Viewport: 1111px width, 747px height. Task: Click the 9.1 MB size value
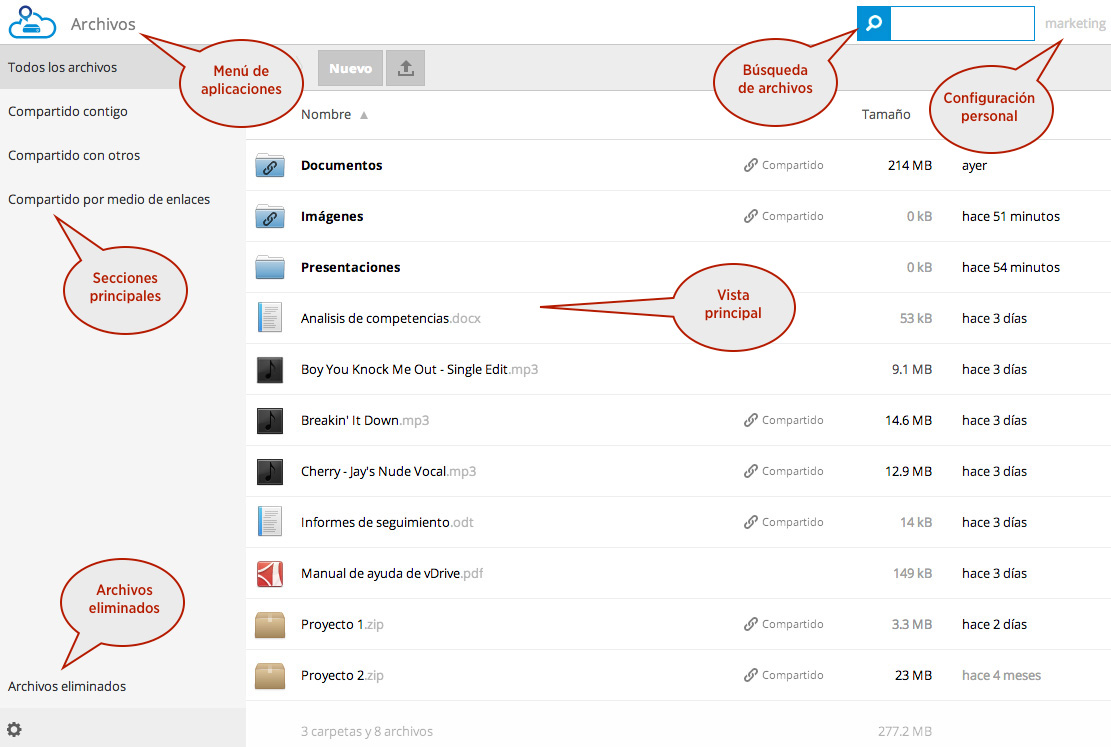(x=912, y=369)
